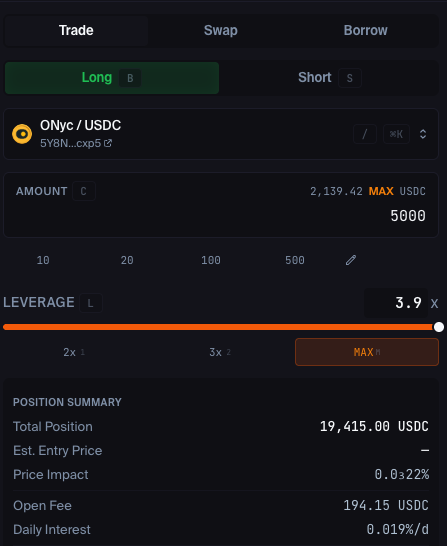
Task: Select the 500 amount preset
Action: (x=295, y=260)
